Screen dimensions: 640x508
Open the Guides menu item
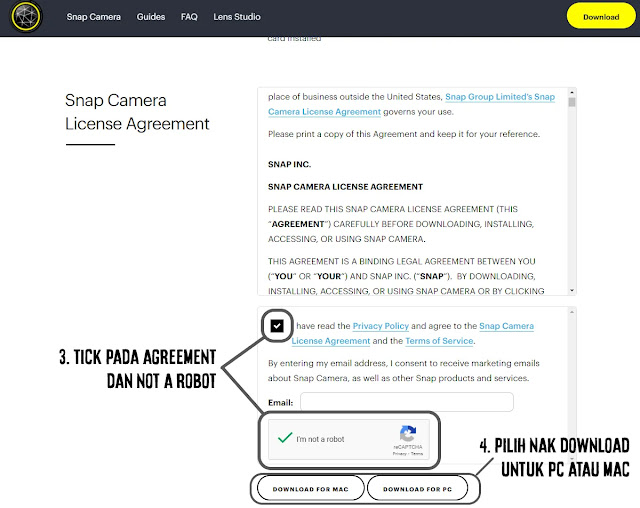[x=151, y=17]
